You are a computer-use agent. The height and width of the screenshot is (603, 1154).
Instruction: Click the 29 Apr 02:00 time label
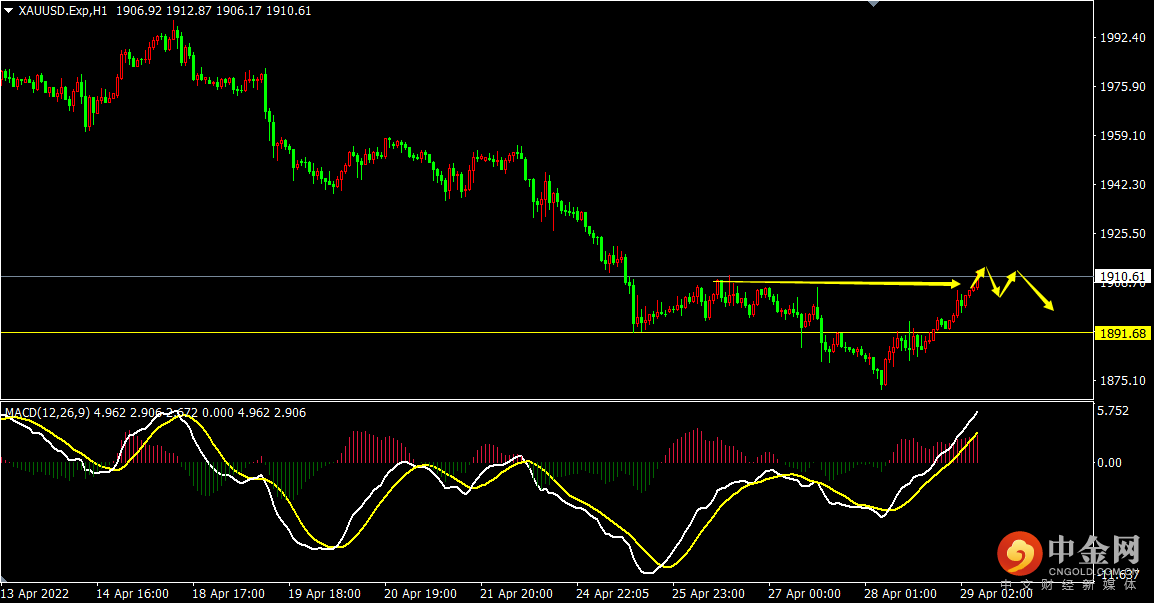point(996,593)
